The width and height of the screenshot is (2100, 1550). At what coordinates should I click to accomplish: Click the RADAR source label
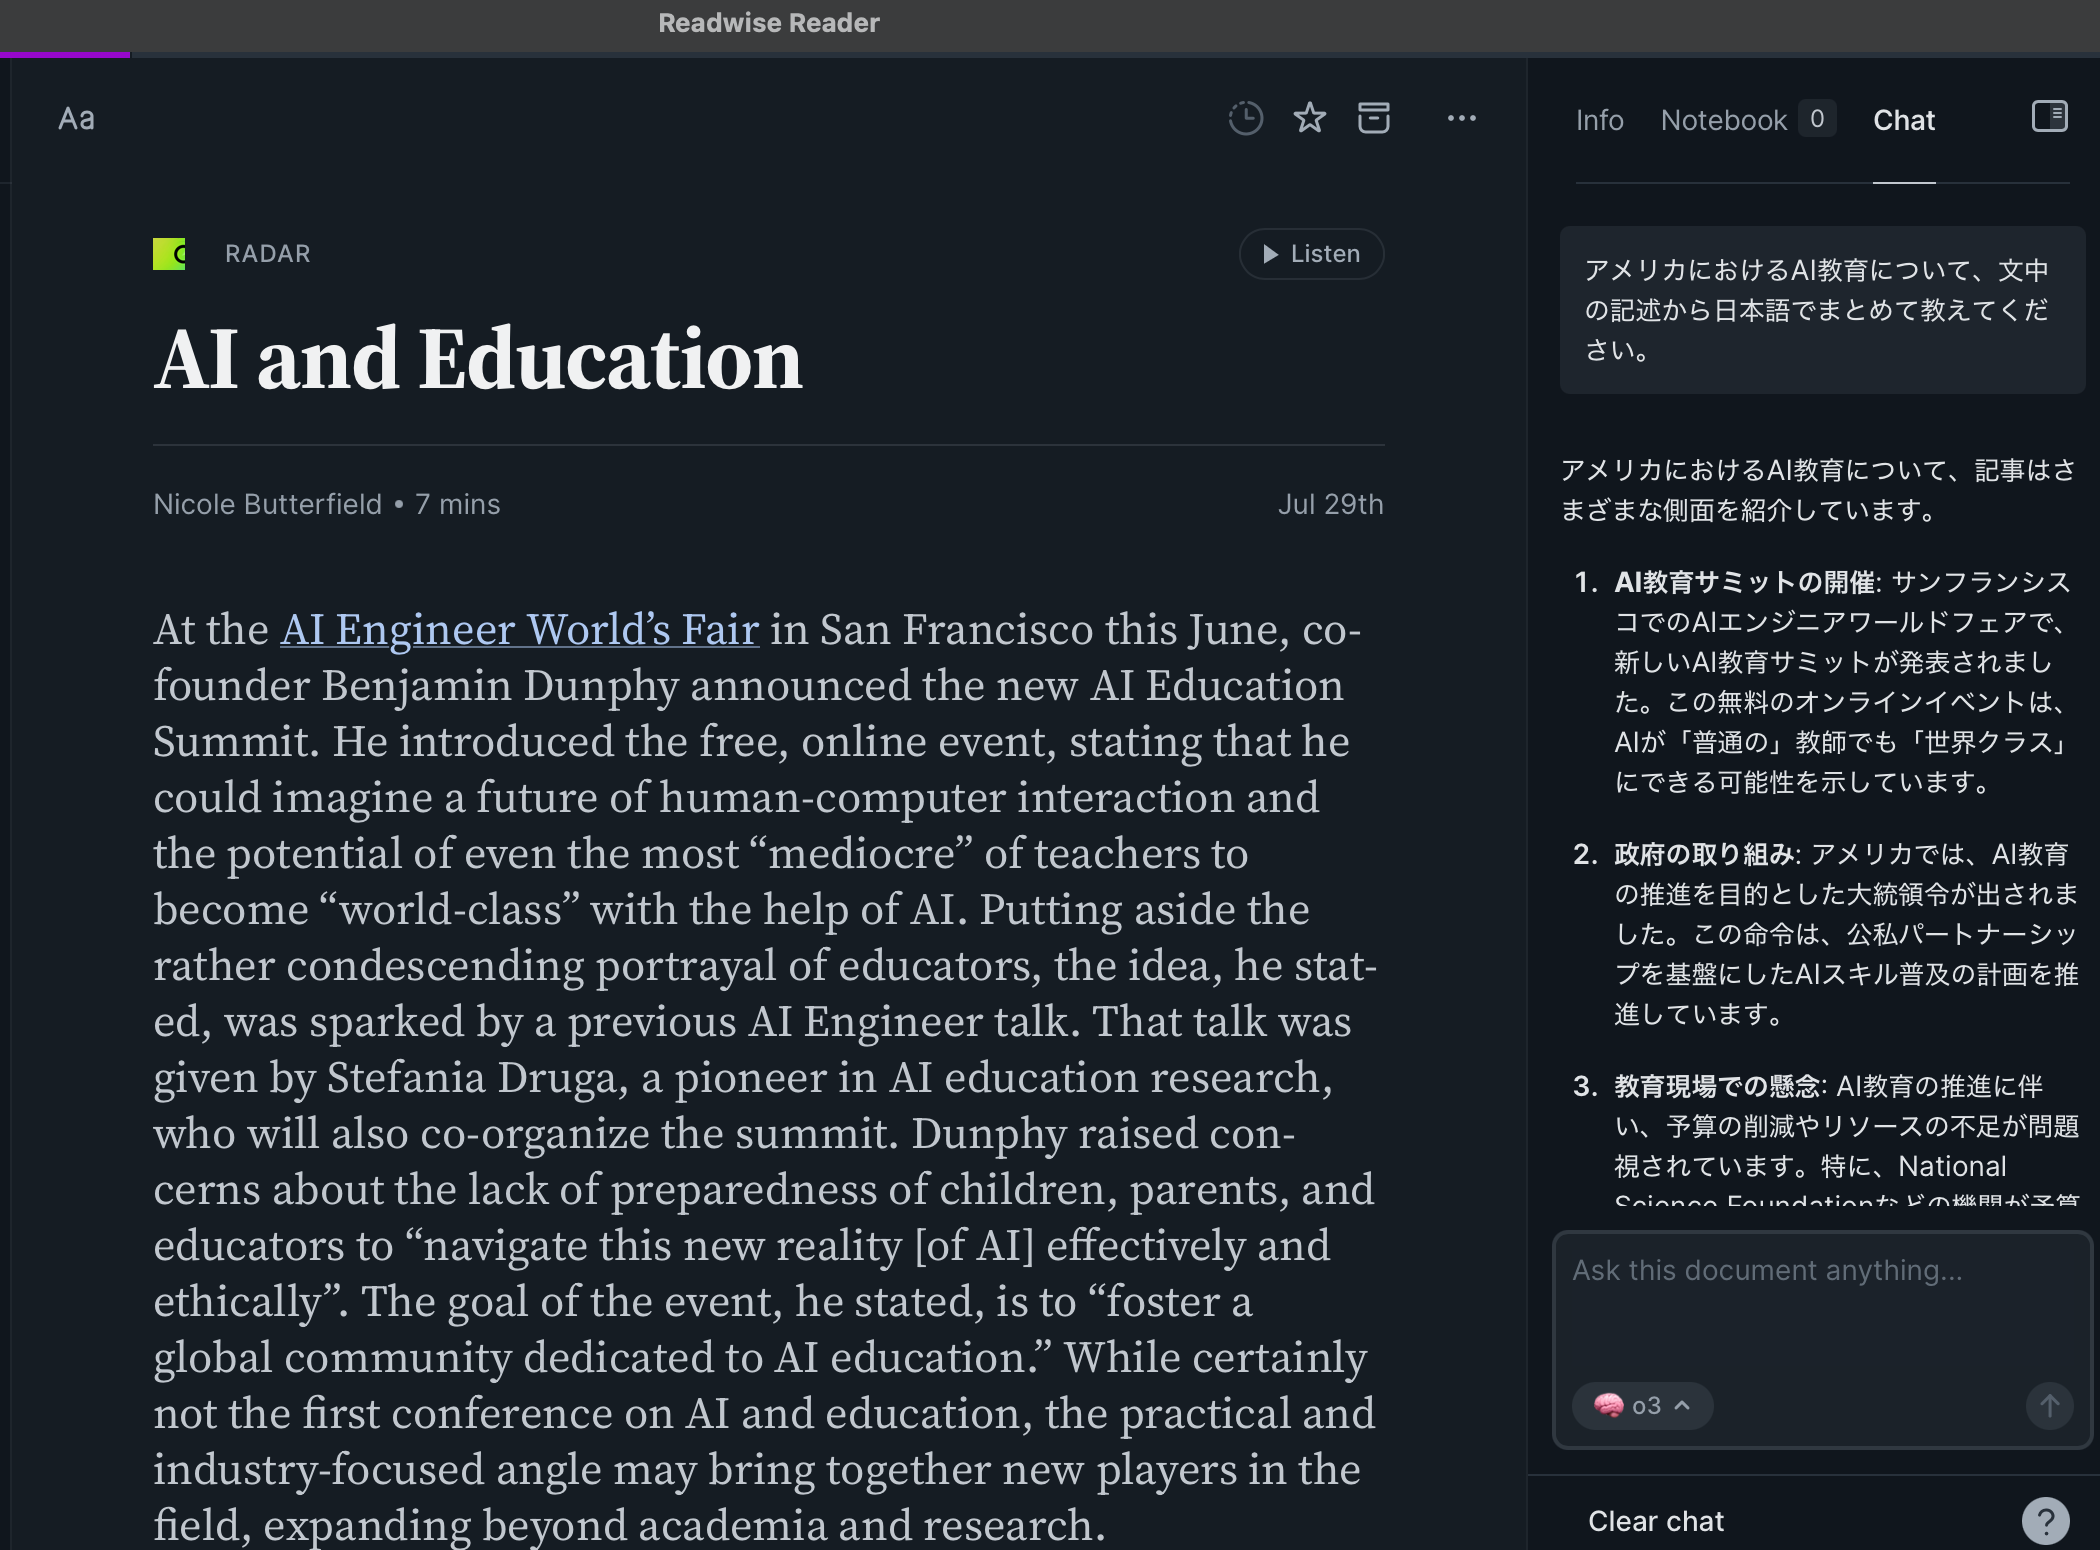(267, 254)
